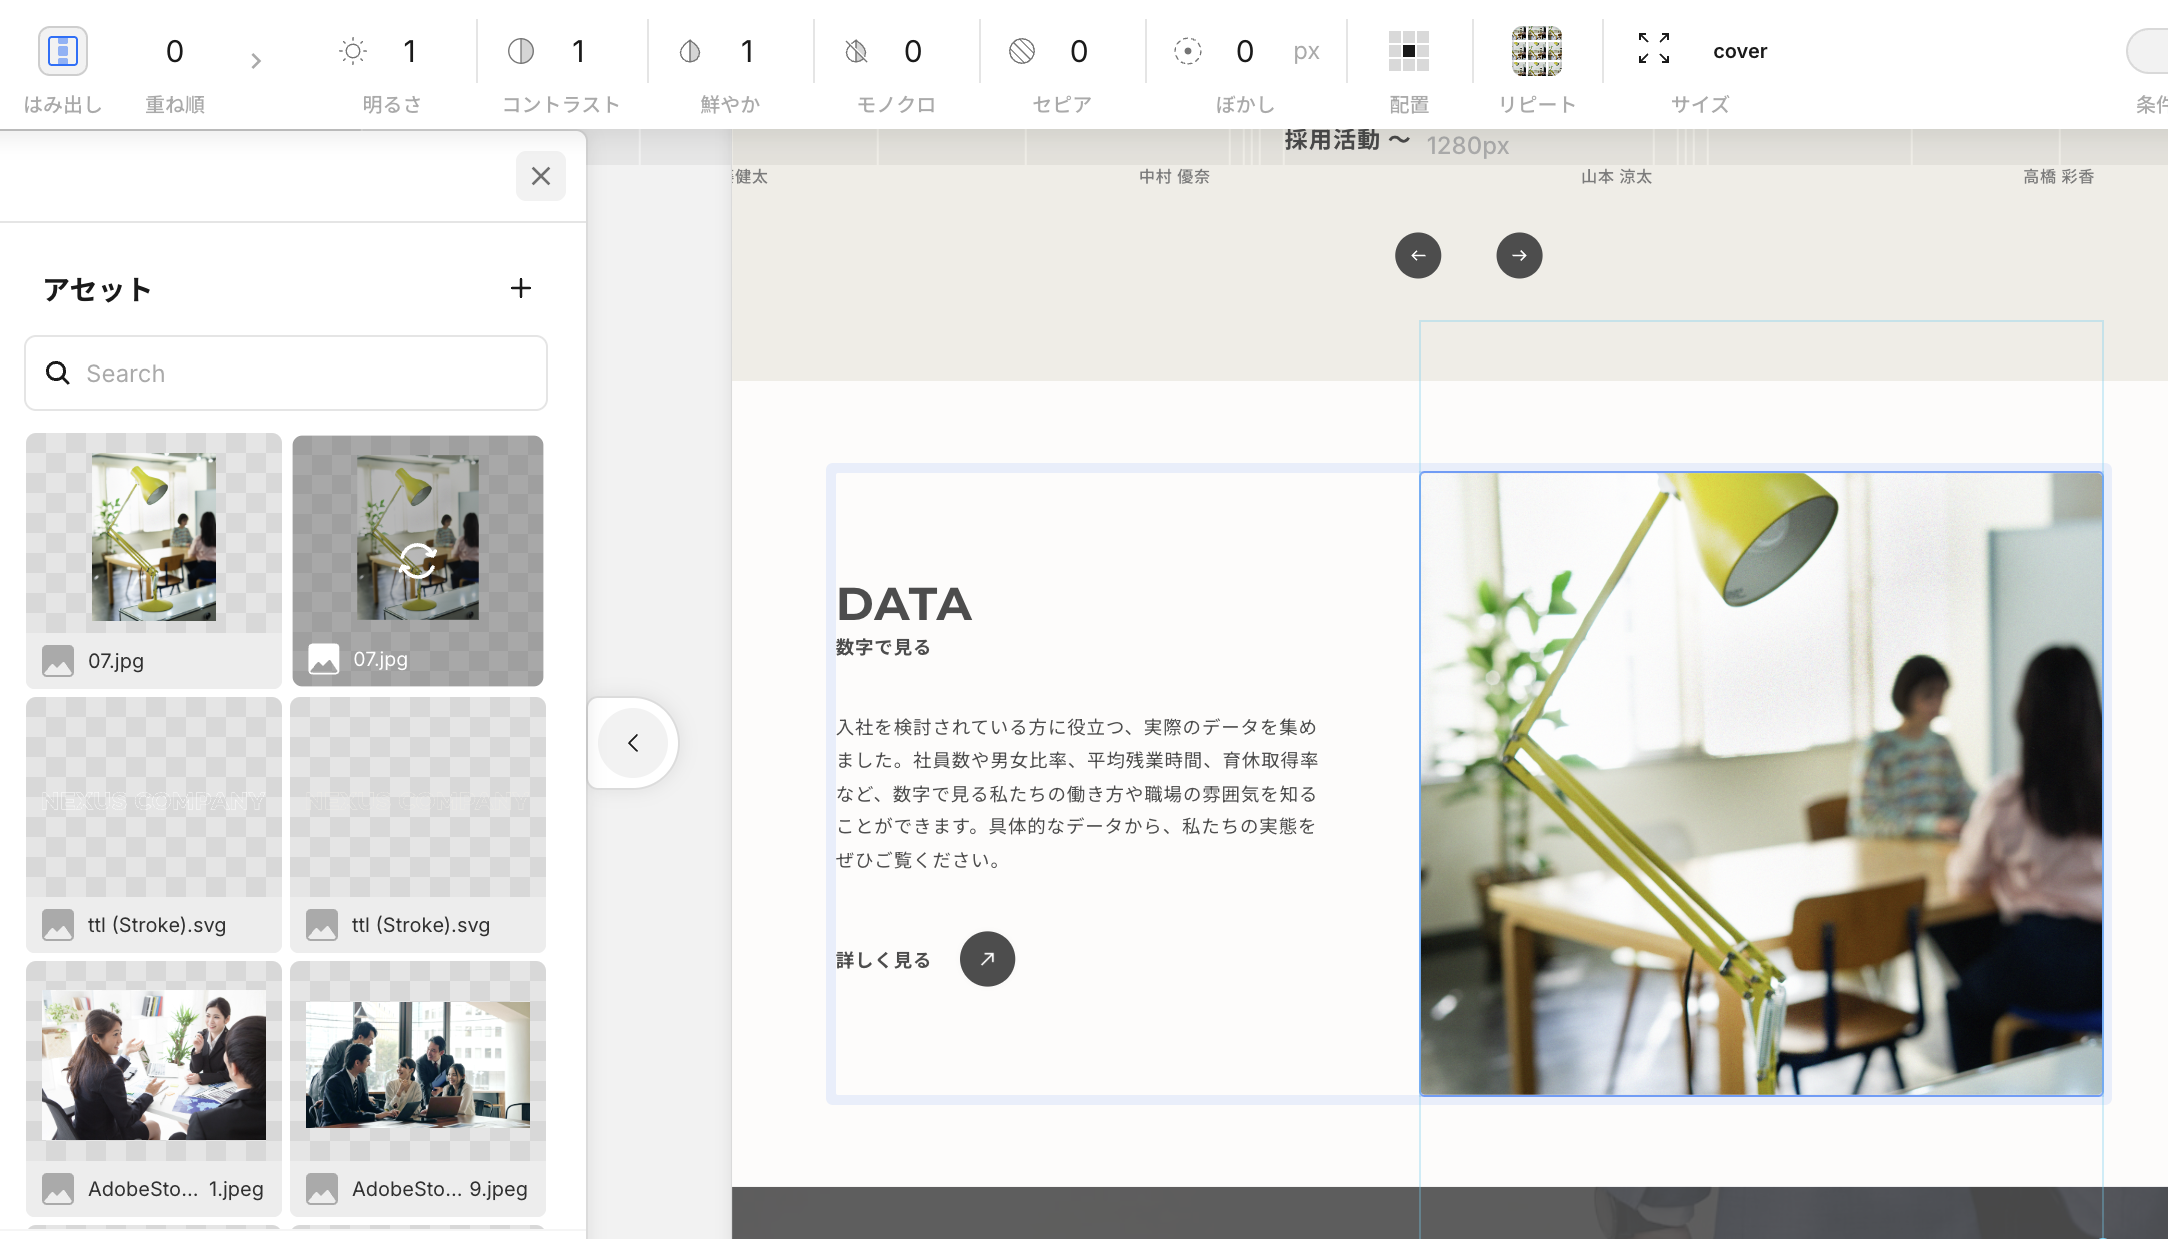Screen dimensions: 2168x1239
Task: Click the 明るさ brightness sun icon
Action: tap(353, 51)
